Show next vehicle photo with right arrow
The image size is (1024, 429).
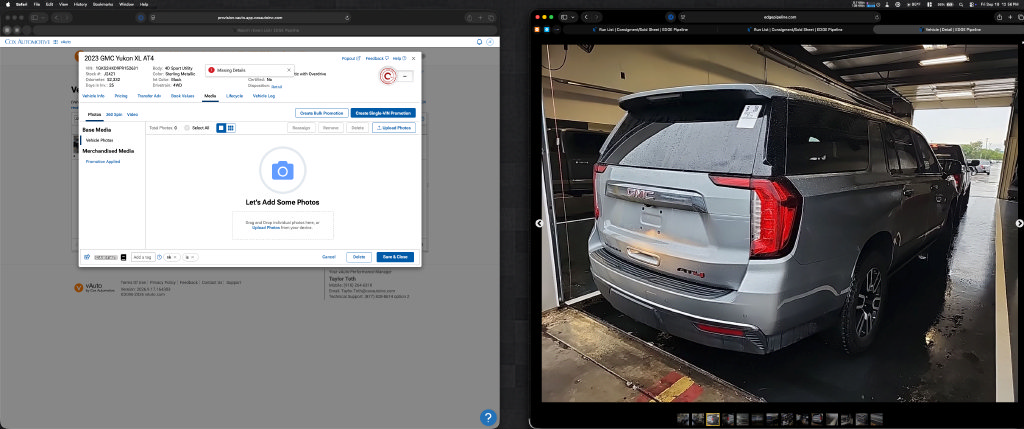click(x=1019, y=223)
